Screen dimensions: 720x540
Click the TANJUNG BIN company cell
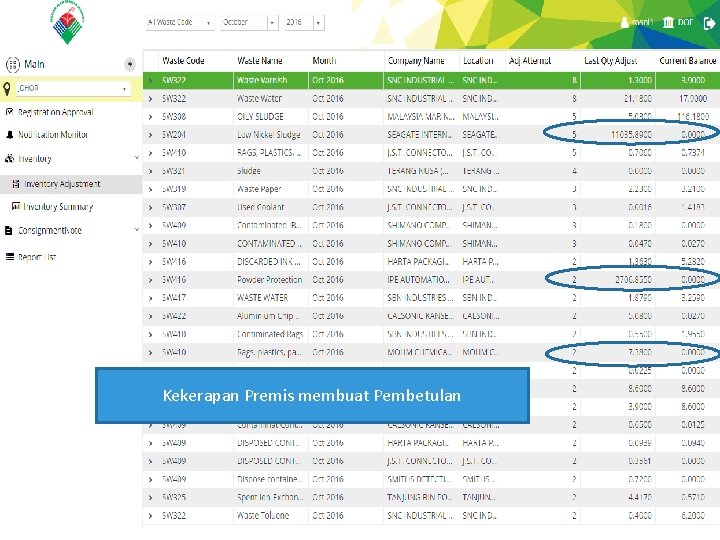pos(420,498)
